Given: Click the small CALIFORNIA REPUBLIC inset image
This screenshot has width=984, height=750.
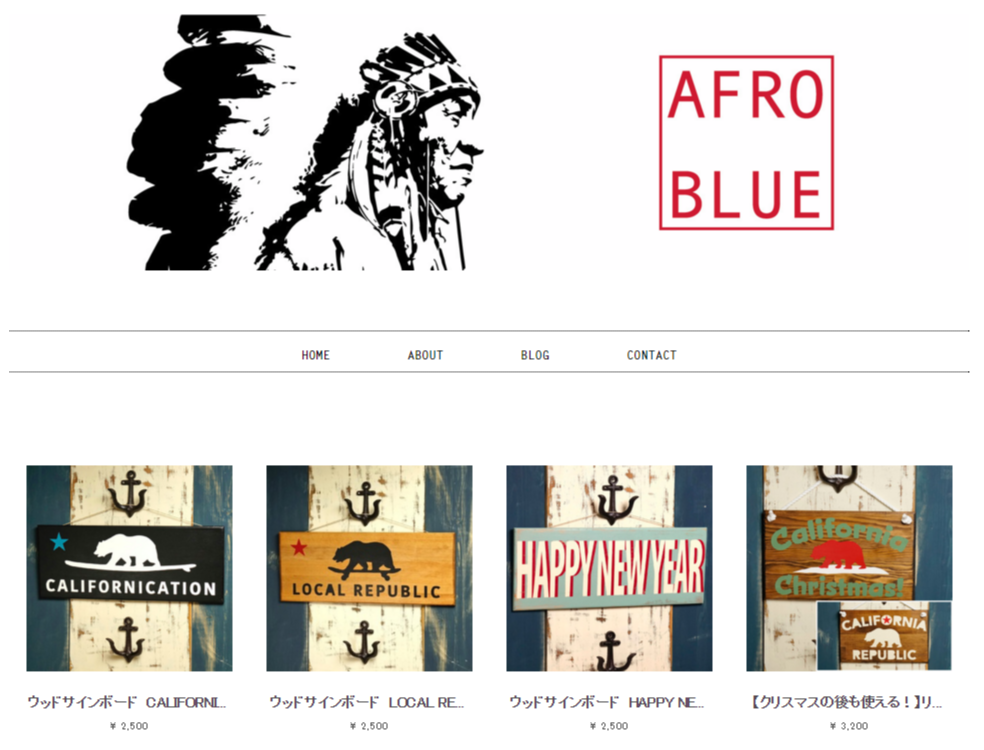Looking at the screenshot, I should point(884,636).
